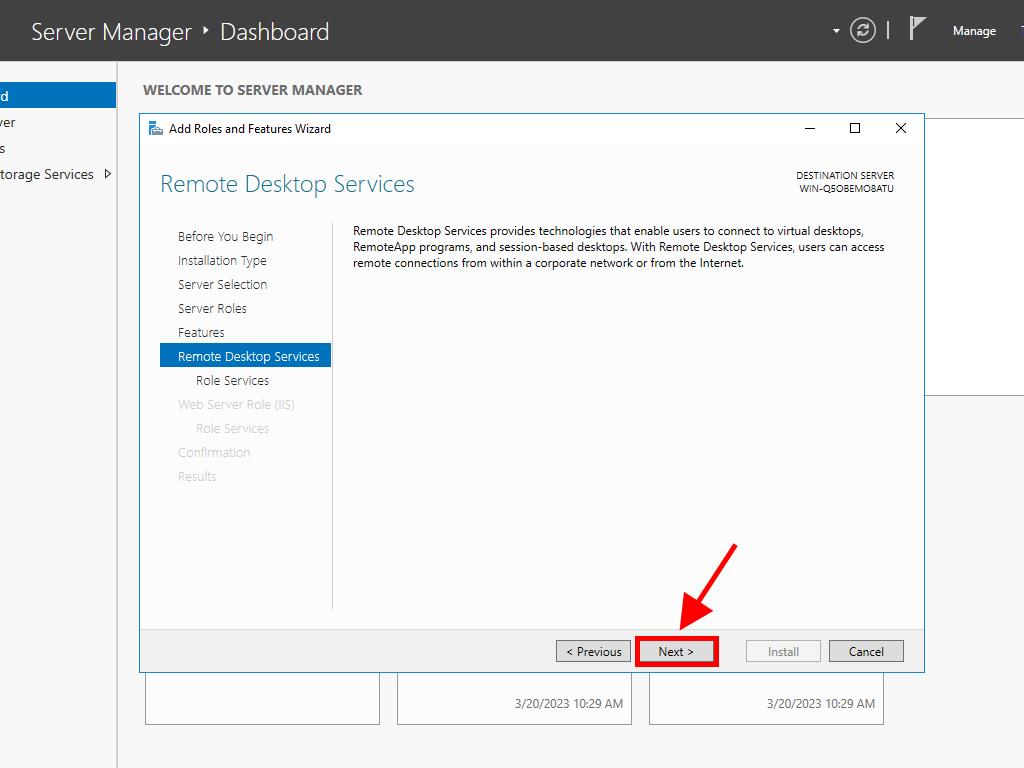Select the Before You Begin step
The width and height of the screenshot is (1024, 768).
coord(225,237)
